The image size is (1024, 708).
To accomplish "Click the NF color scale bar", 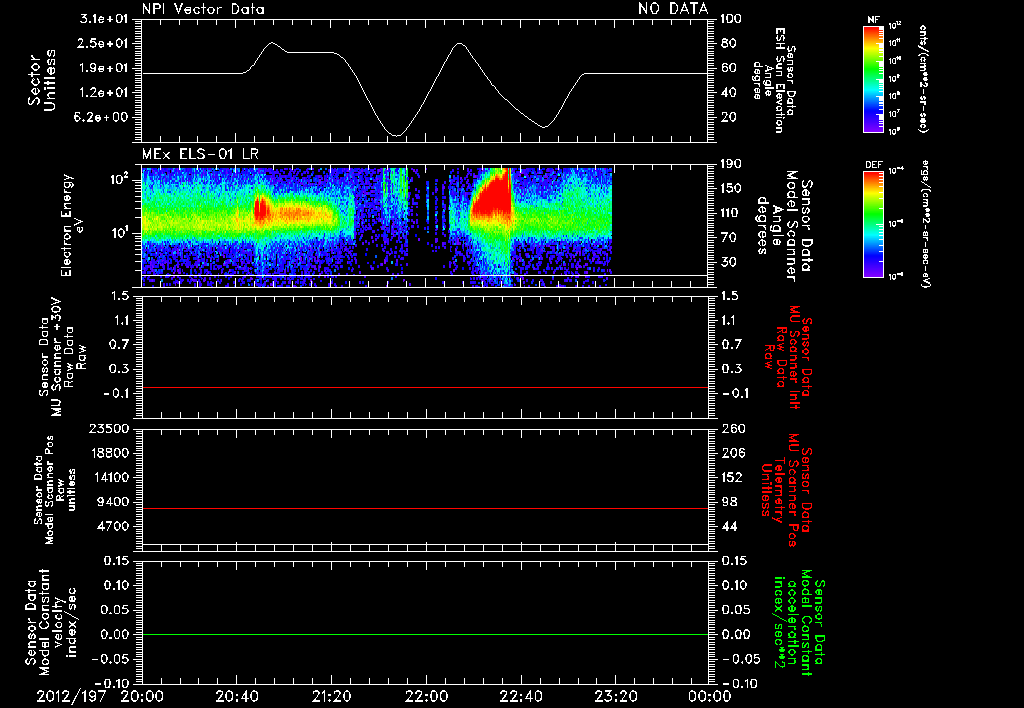I will [x=873, y=79].
